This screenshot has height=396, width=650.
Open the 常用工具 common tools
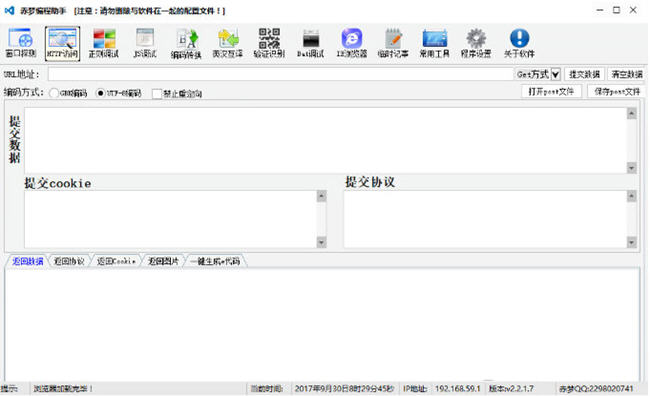coord(434,43)
